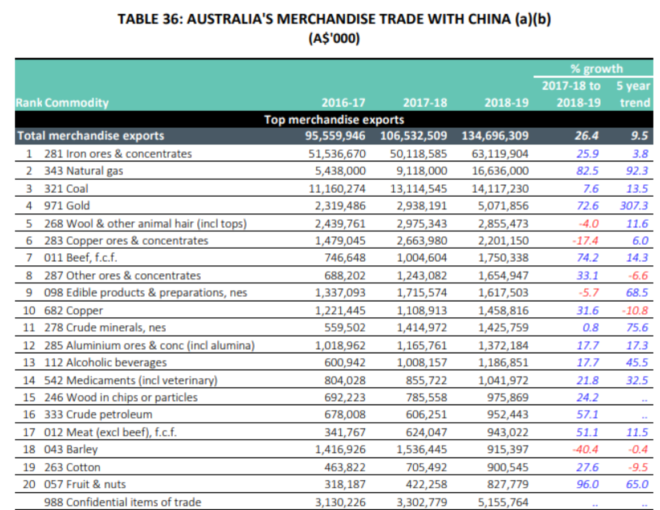Screen dimensions: 660x510
Task: Click total exports value 134,696,309
Action: point(495,136)
